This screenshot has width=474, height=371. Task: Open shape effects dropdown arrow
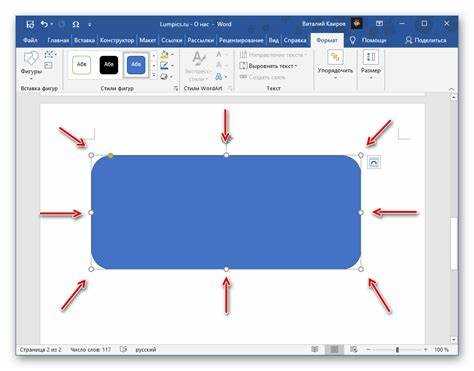coord(172,76)
